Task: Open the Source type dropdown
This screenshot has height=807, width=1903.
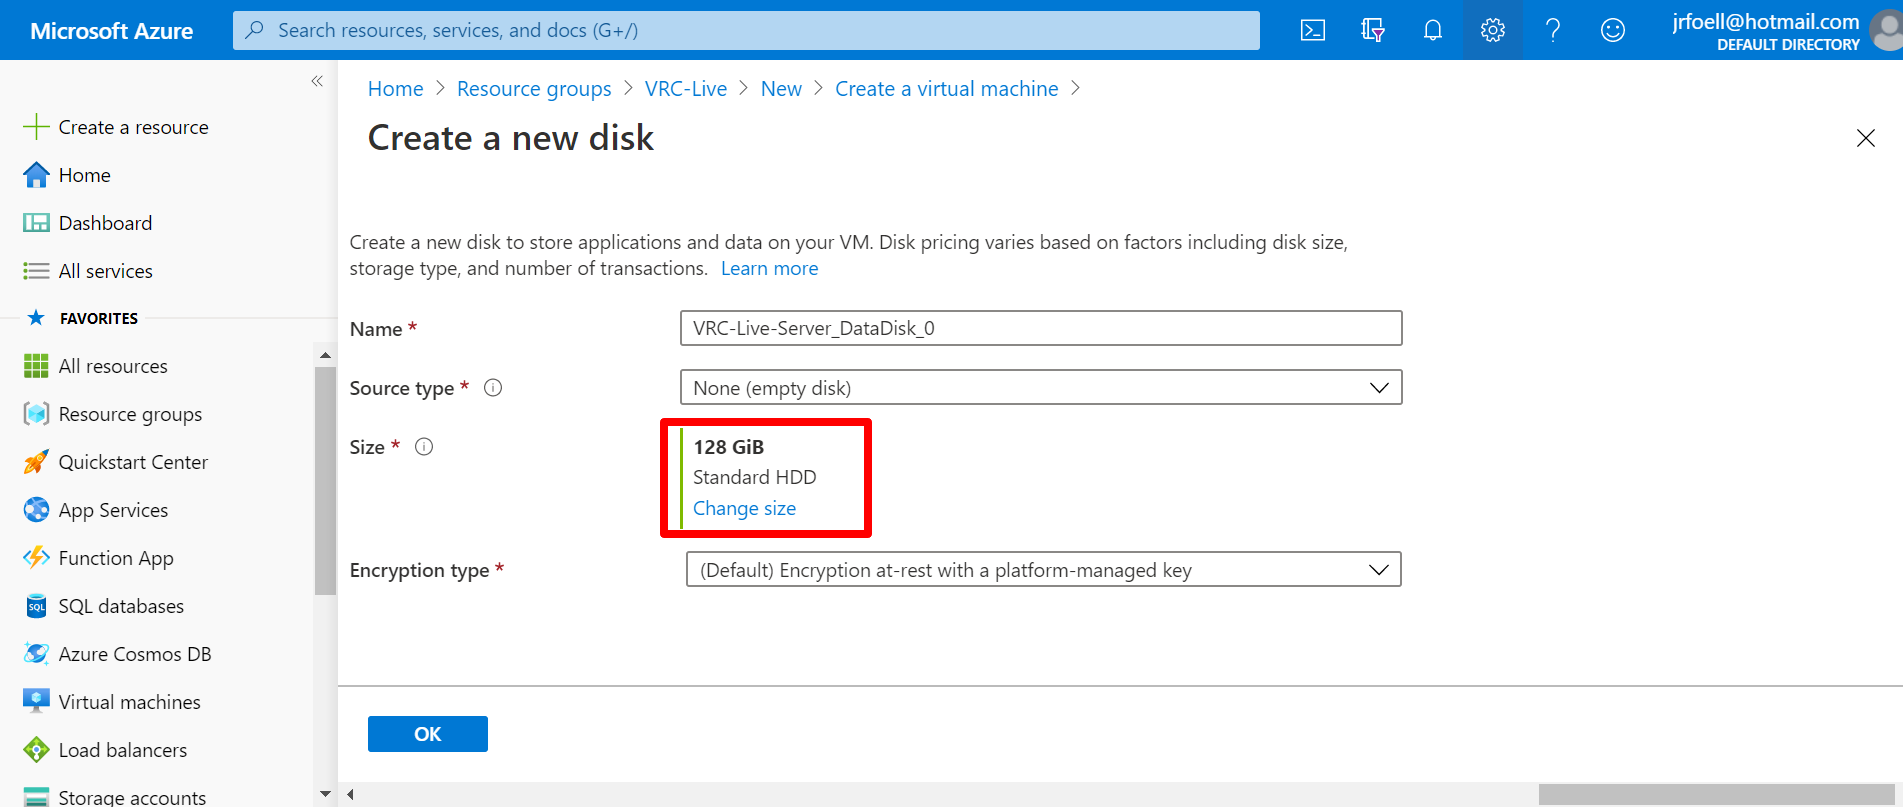Action: pos(1041,388)
